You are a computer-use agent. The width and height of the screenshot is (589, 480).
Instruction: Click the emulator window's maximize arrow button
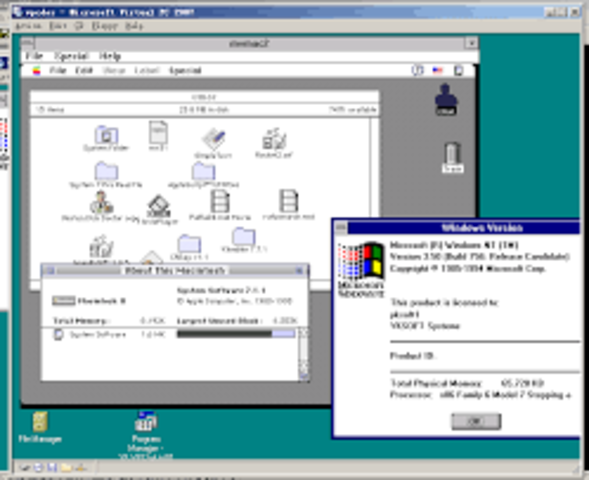click(x=471, y=43)
